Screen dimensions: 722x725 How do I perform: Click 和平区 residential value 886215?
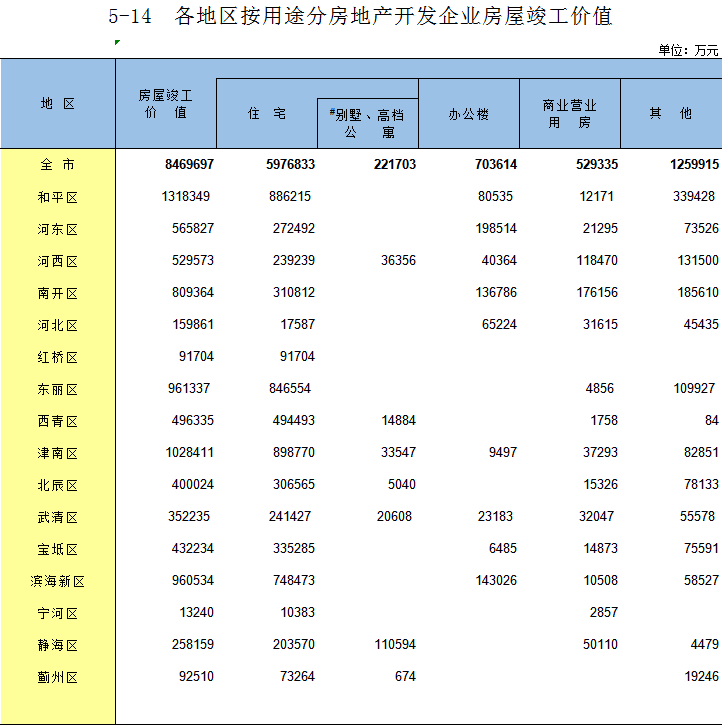point(290,196)
